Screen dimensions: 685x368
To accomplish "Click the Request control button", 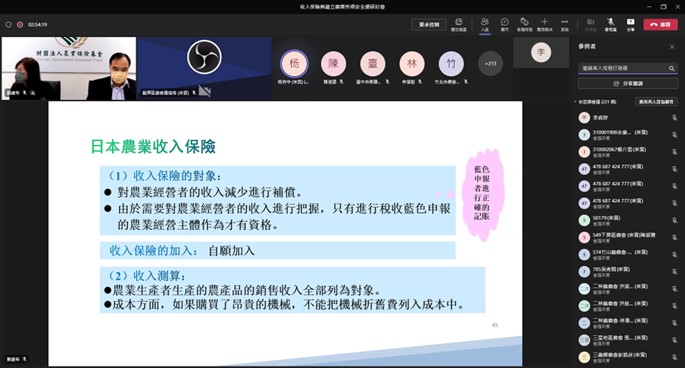I will pyautogui.click(x=429, y=24).
